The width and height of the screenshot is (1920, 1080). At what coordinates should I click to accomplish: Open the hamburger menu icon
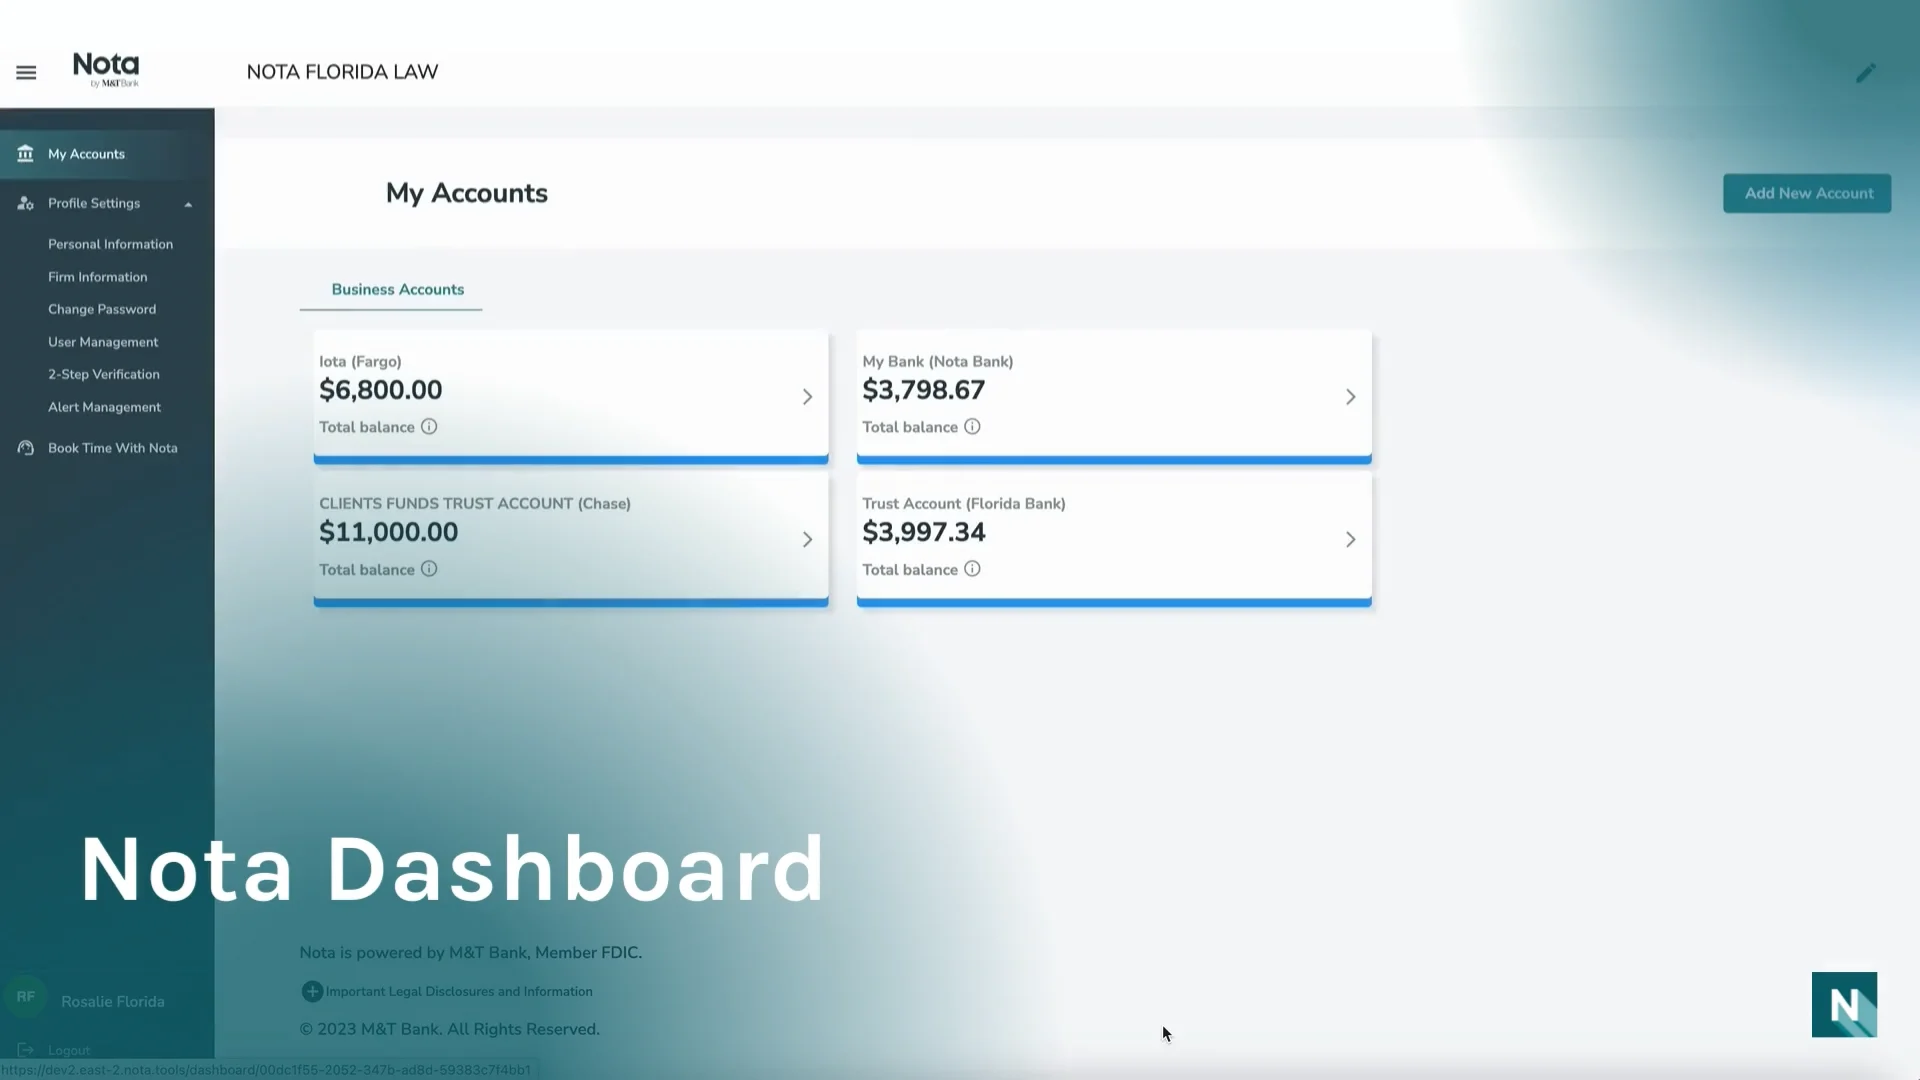(26, 72)
